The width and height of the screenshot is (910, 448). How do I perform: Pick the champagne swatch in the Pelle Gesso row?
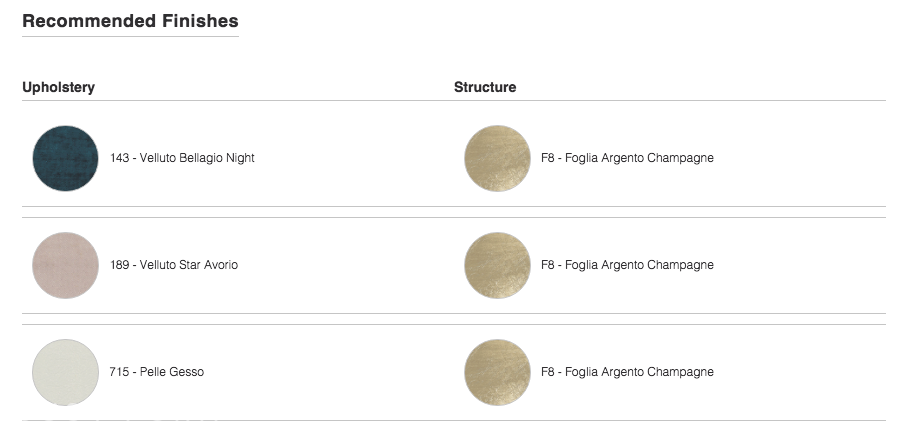pos(497,372)
